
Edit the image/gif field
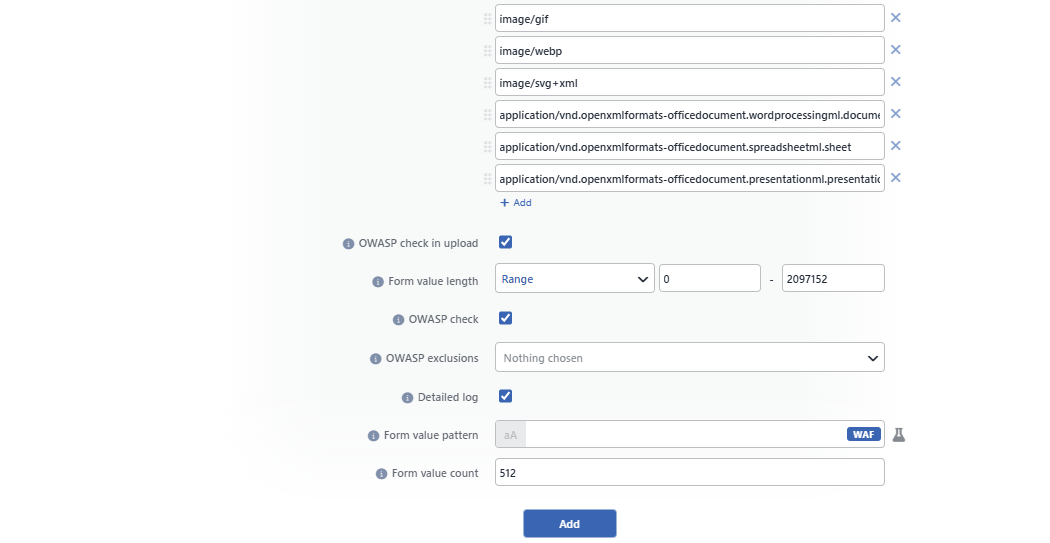(690, 19)
